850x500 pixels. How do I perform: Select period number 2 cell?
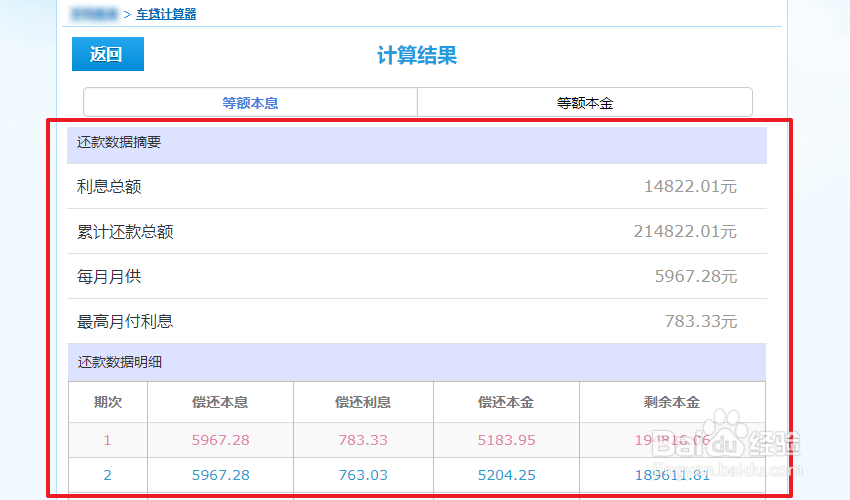(108, 475)
